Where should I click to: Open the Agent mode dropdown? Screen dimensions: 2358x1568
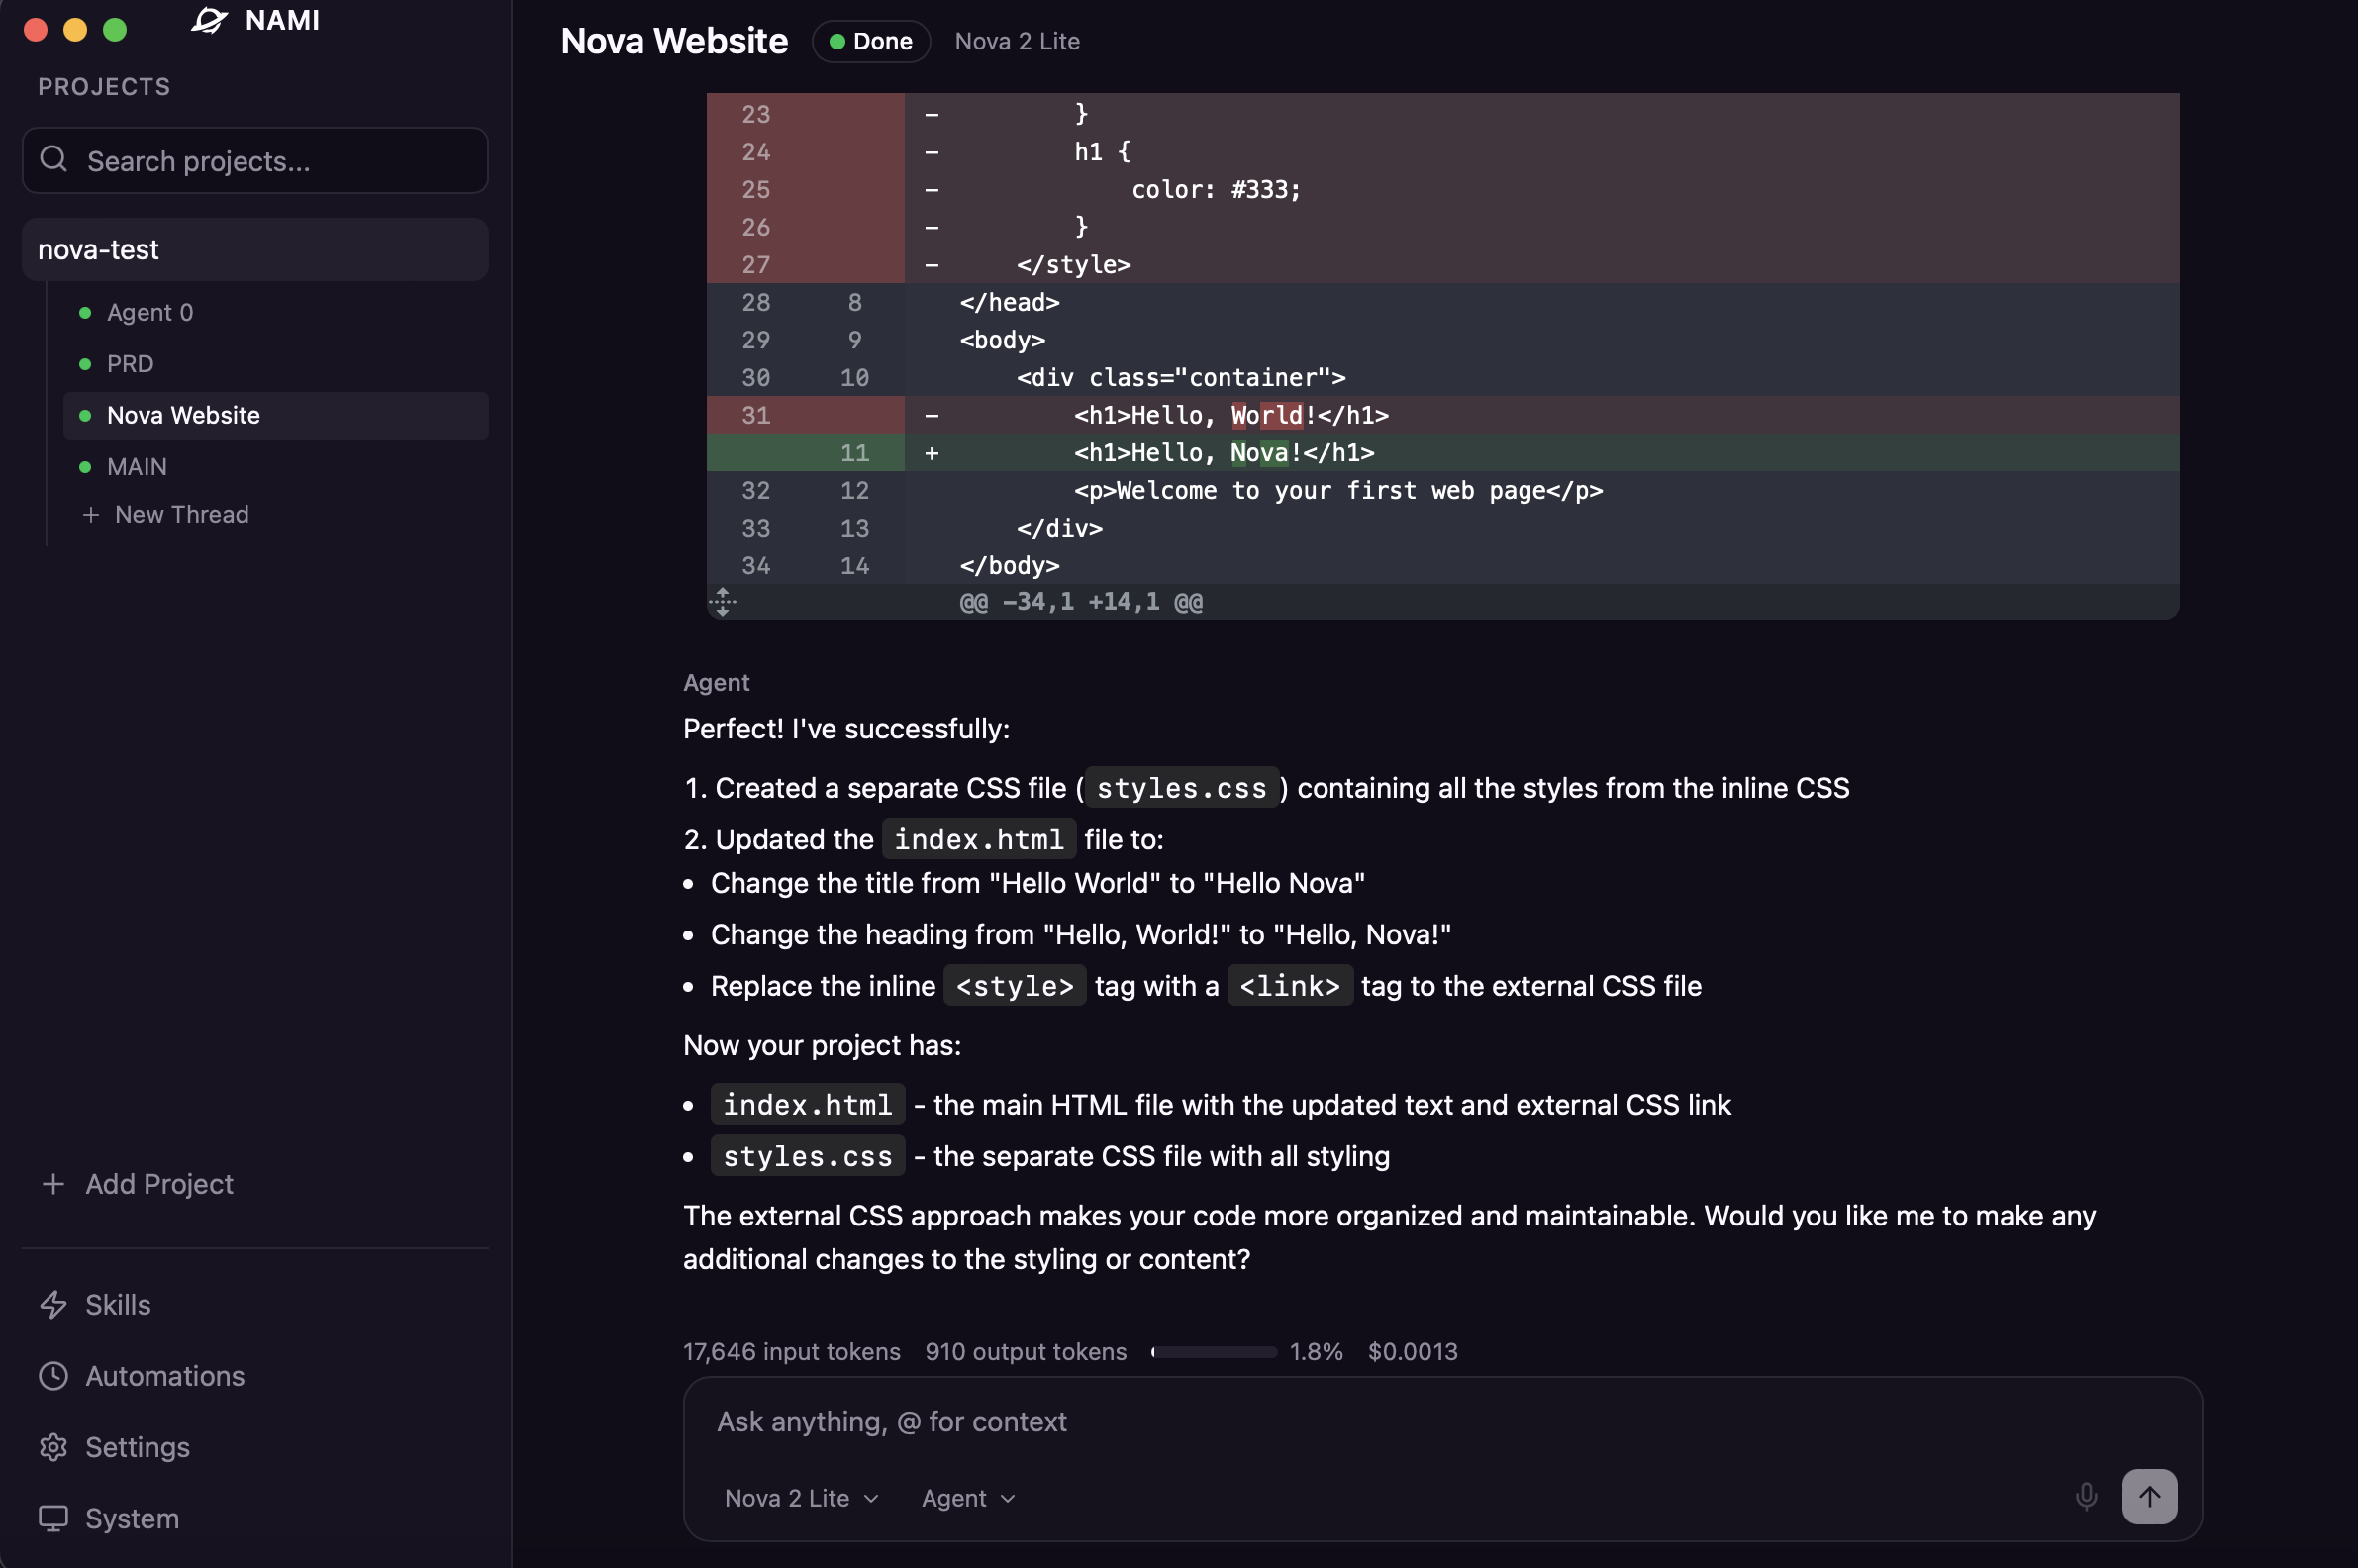(x=967, y=1498)
